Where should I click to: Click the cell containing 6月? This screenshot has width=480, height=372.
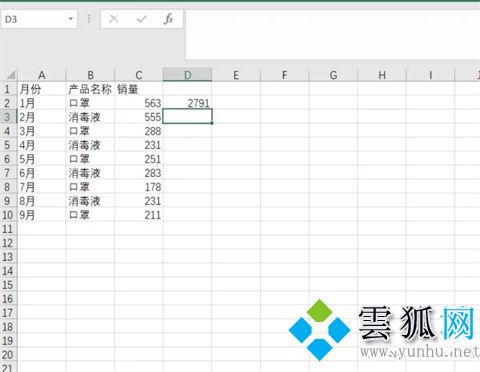pyautogui.click(x=41, y=173)
